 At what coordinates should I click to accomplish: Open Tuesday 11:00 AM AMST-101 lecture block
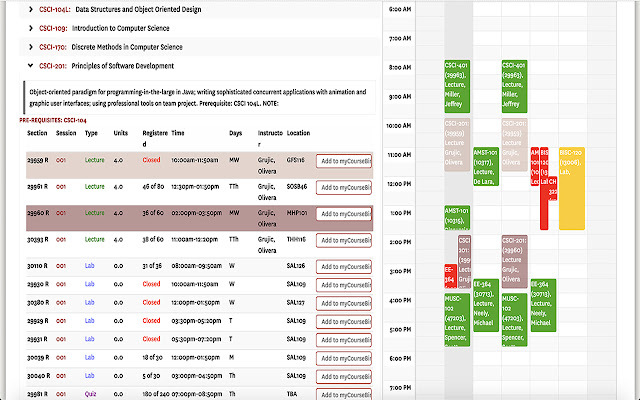[486, 167]
